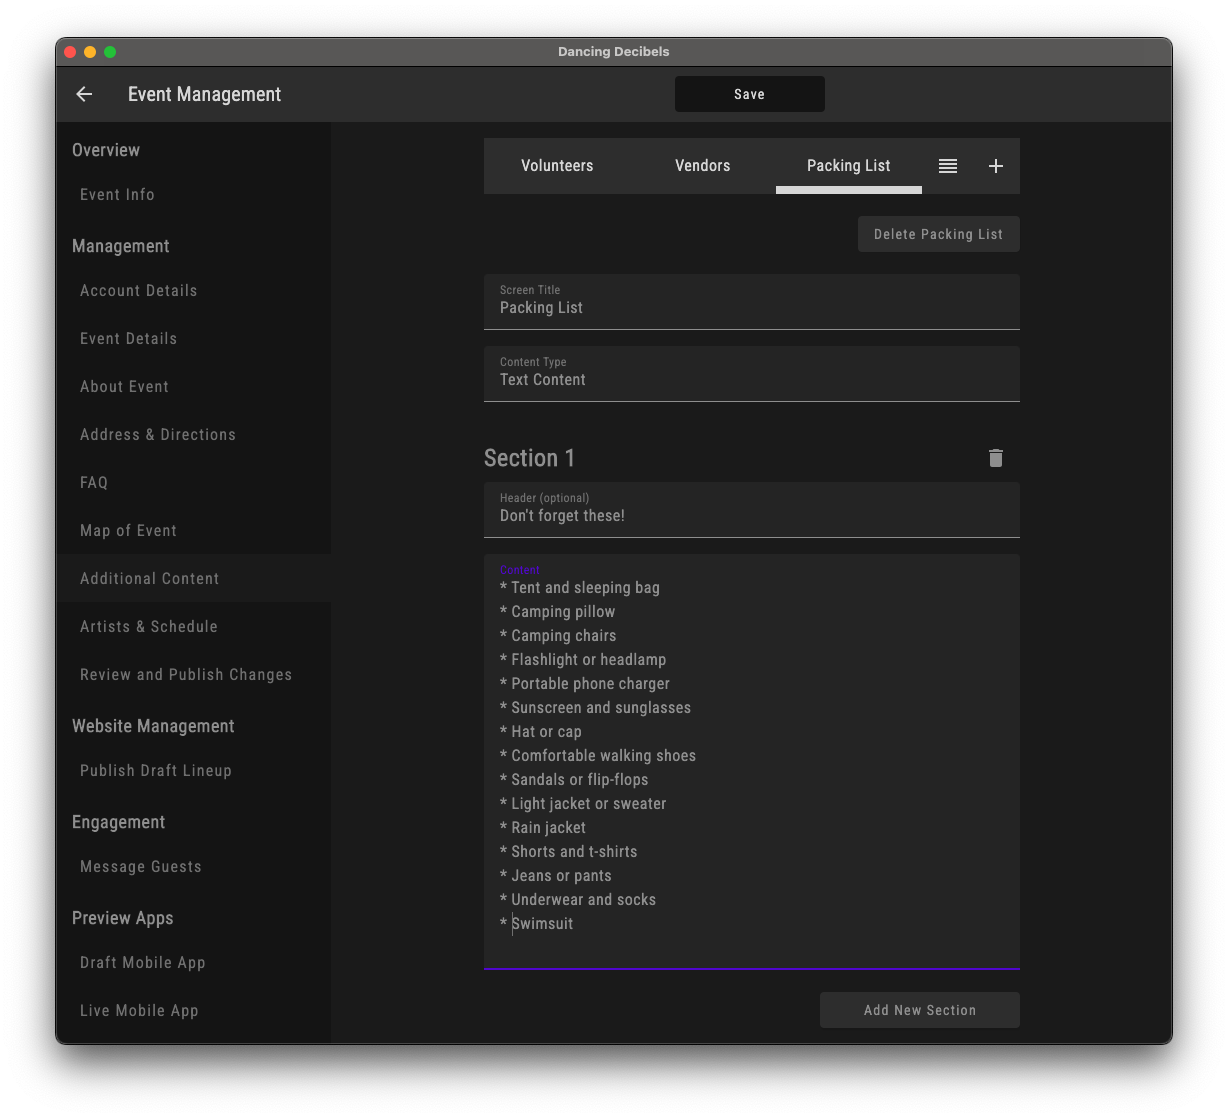Open the Content Type selector

(752, 374)
